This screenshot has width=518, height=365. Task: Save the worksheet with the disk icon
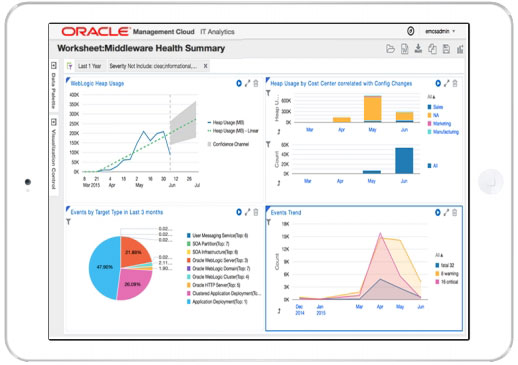[446, 49]
